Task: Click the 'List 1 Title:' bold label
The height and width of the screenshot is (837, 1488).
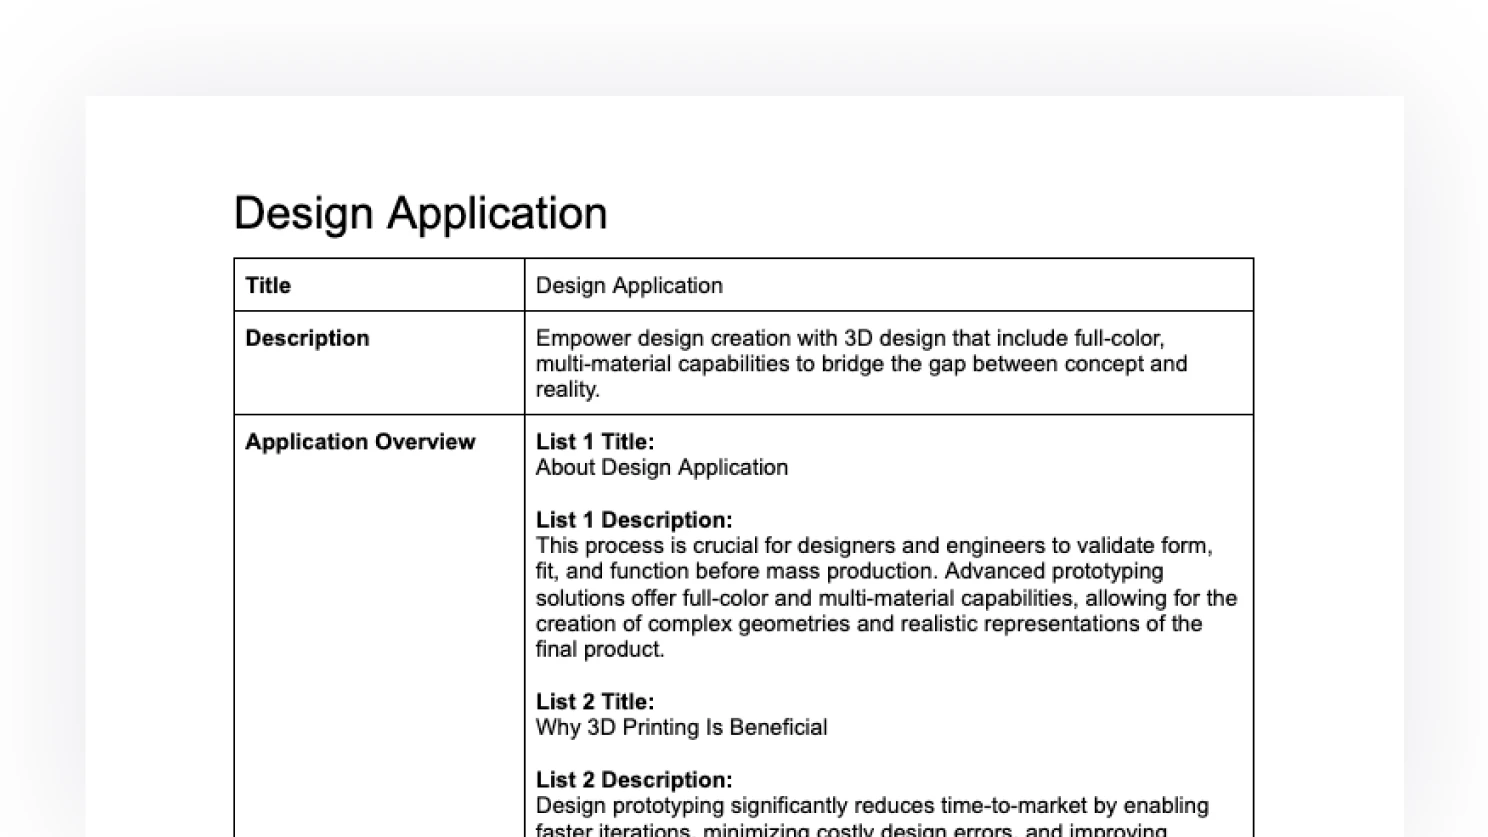Action: pyautogui.click(x=595, y=442)
